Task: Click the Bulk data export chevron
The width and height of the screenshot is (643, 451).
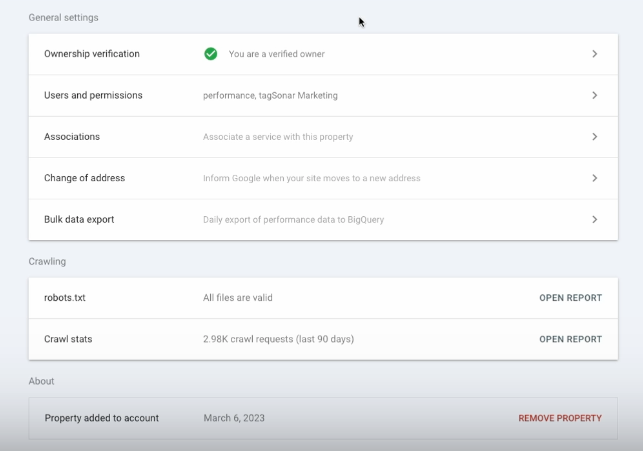Action: [x=594, y=219]
